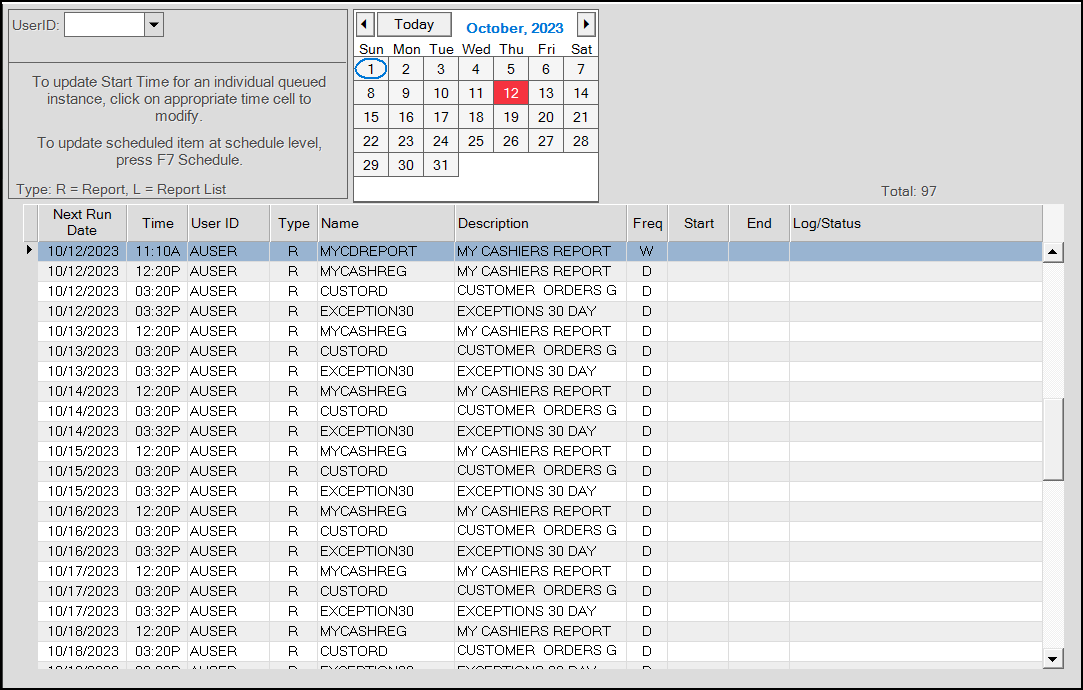Click the scrollbar down arrow
This screenshot has width=1083, height=690.
[x=1054, y=659]
